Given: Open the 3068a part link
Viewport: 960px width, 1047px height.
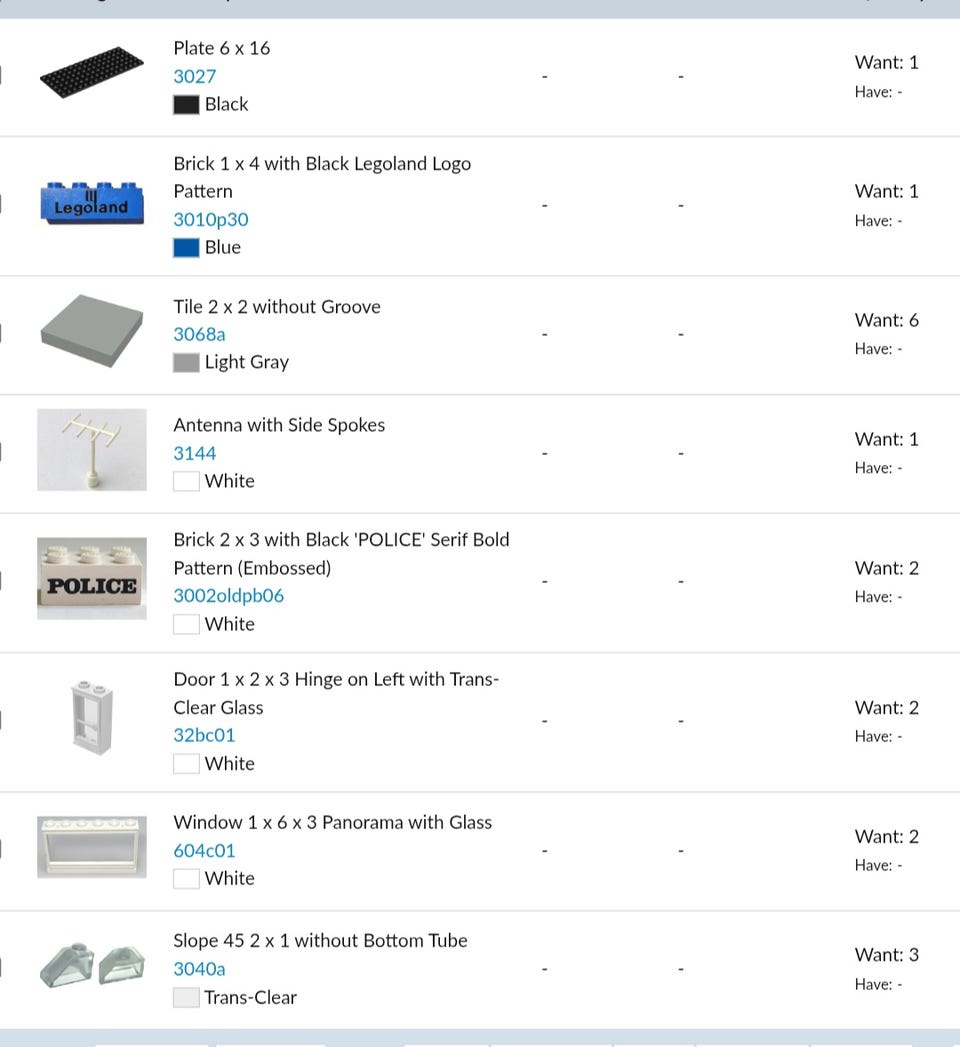Looking at the screenshot, I should click(x=199, y=334).
